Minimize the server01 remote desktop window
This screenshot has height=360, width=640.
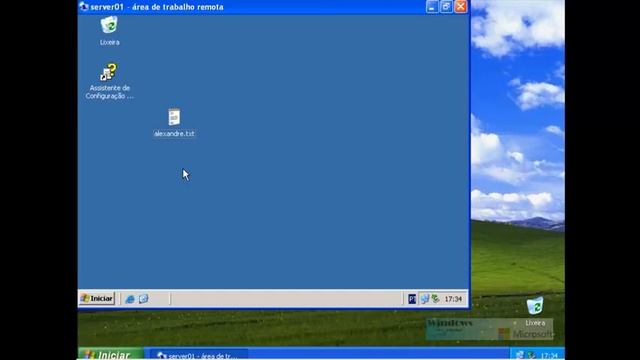pyautogui.click(x=432, y=7)
